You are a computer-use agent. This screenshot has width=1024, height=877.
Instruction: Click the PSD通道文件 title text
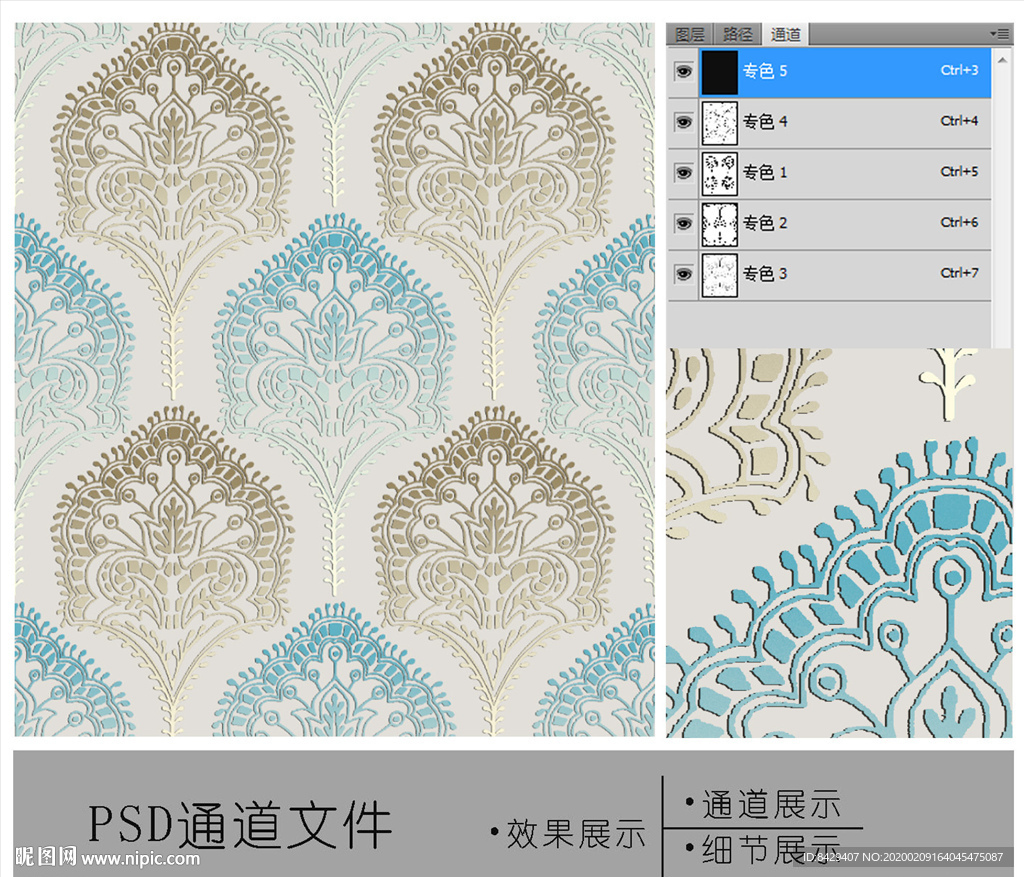240,825
